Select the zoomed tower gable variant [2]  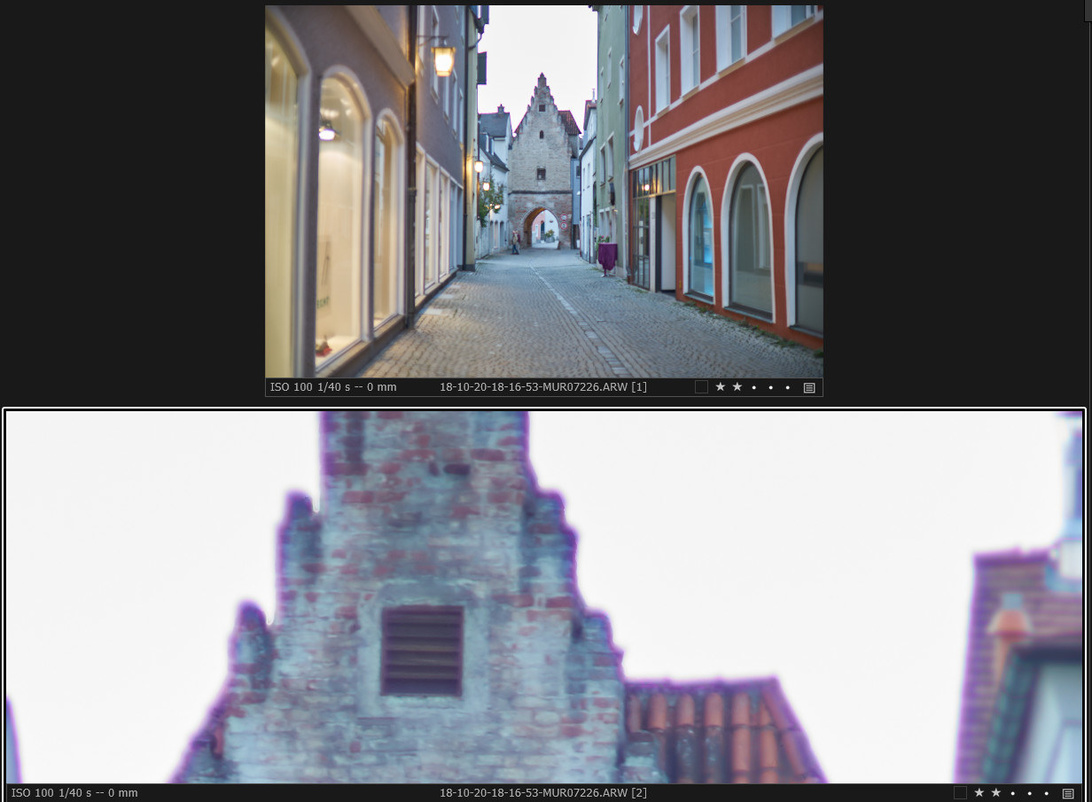click(x=544, y=596)
